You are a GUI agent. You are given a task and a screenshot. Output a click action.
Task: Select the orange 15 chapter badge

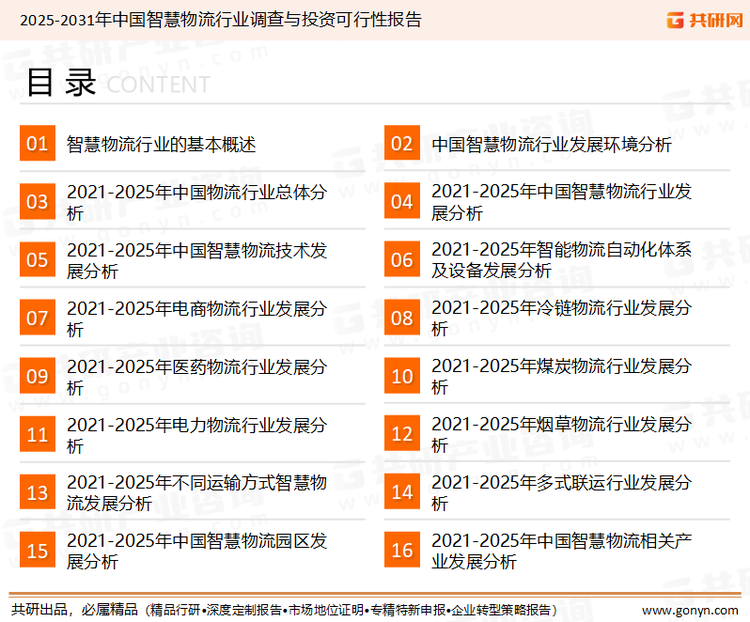tap(37, 550)
